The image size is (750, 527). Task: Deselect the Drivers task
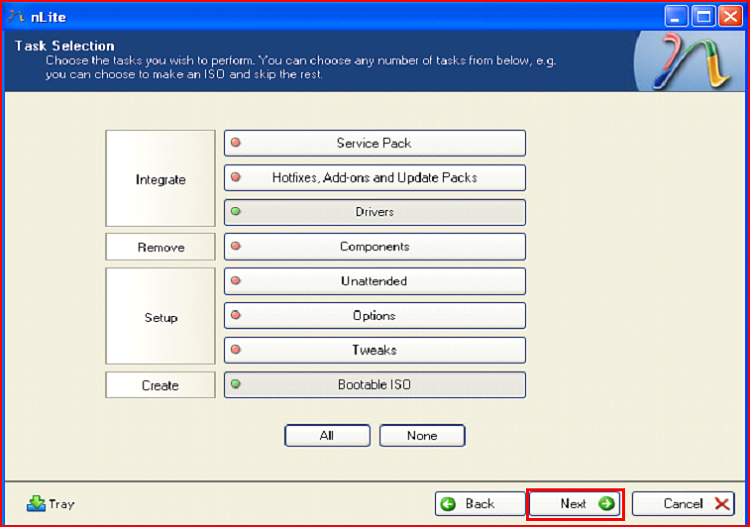(375, 212)
